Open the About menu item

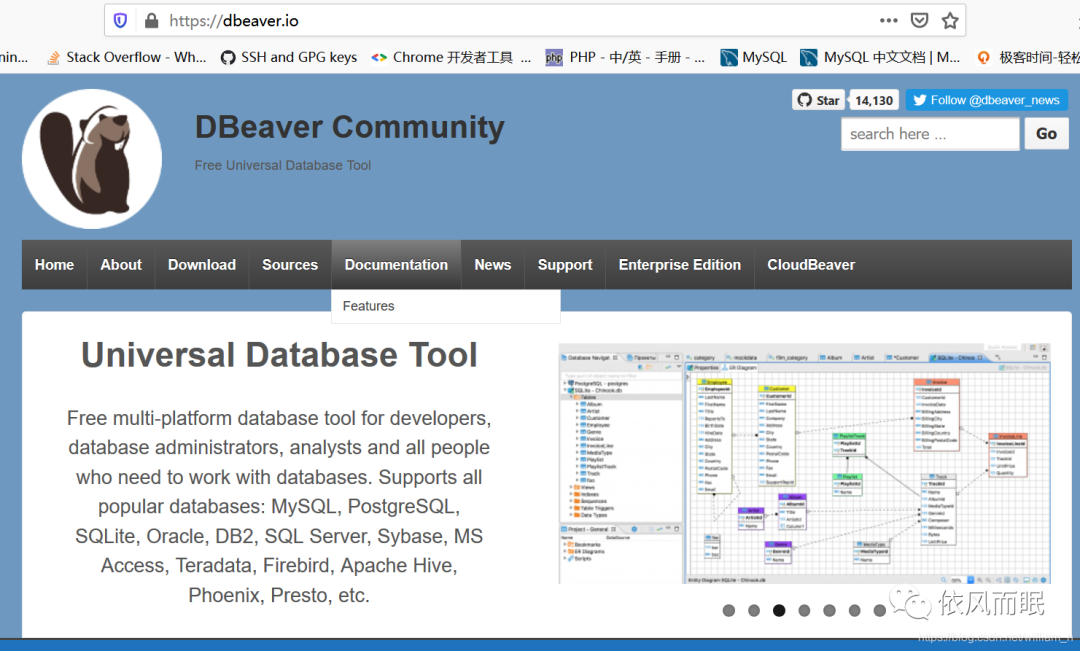point(121,265)
